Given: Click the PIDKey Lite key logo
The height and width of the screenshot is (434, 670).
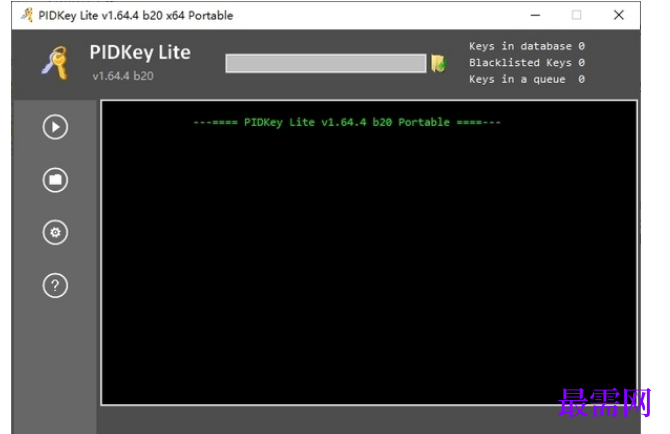Looking at the screenshot, I should tap(56, 63).
